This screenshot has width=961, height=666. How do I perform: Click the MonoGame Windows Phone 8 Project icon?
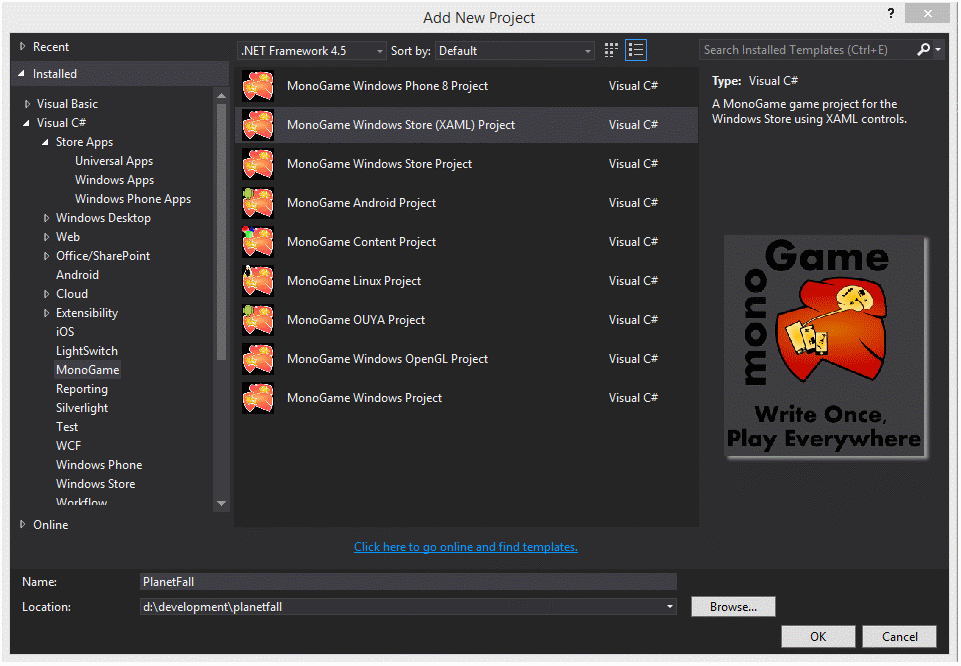coord(258,86)
